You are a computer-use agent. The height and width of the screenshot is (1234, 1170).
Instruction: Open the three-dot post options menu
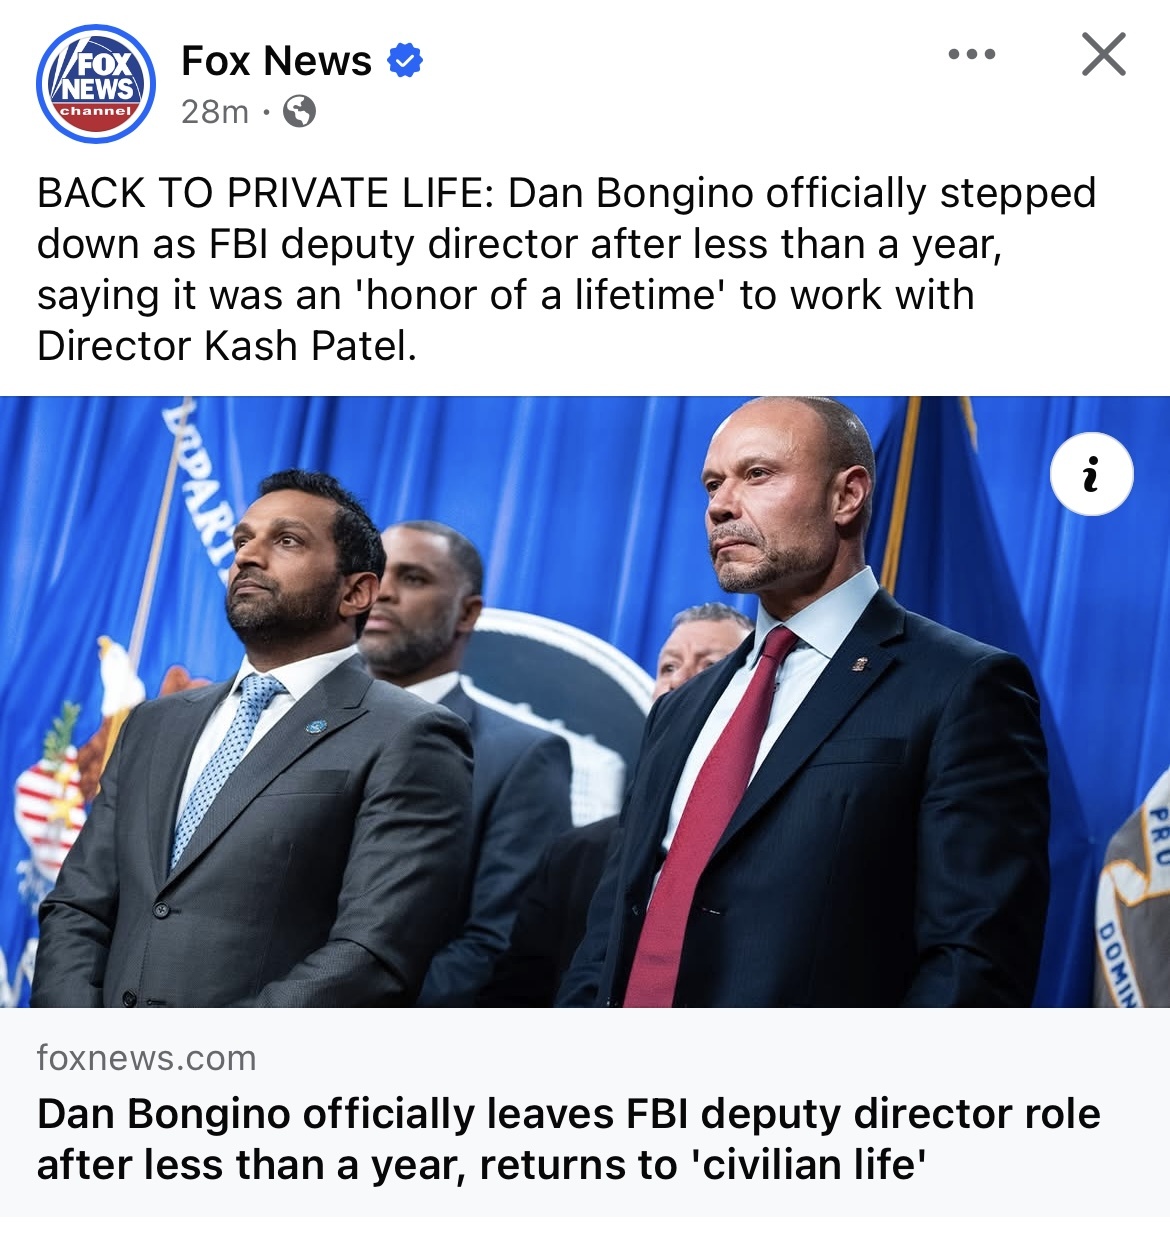coord(972,54)
